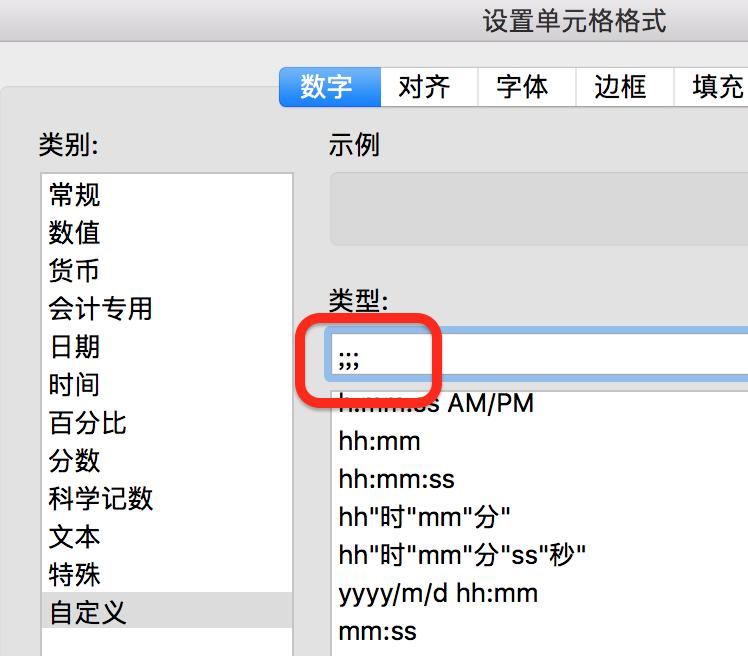This screenshot has width=748, height=656.
Task: Open the 对齐 tab
Action: click(429, 87)
